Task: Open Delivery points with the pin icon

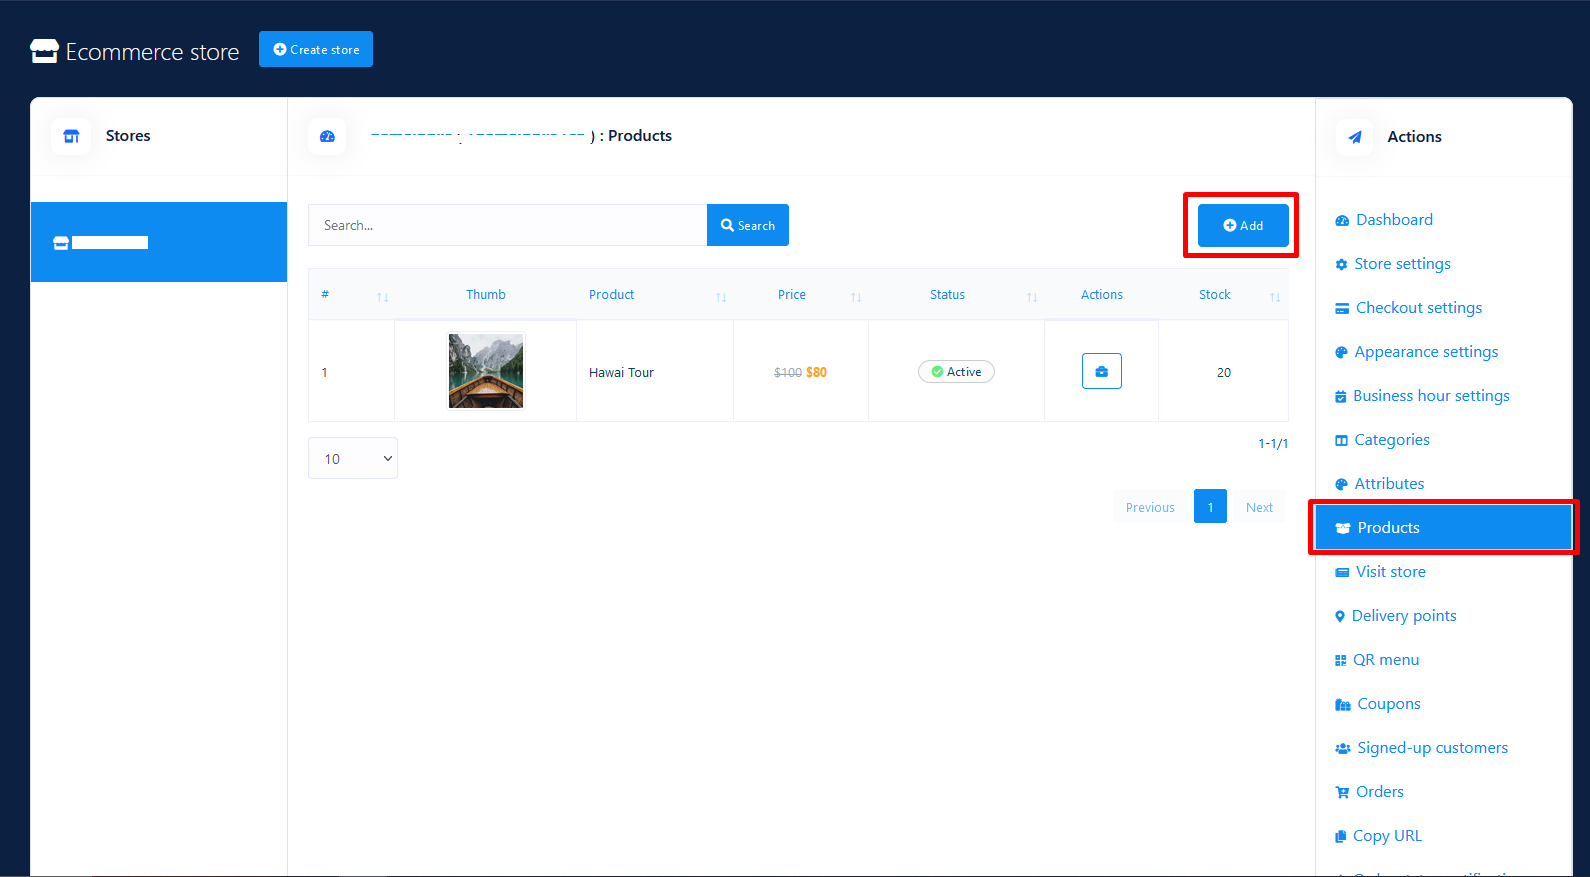Action: click(1403, 616)
